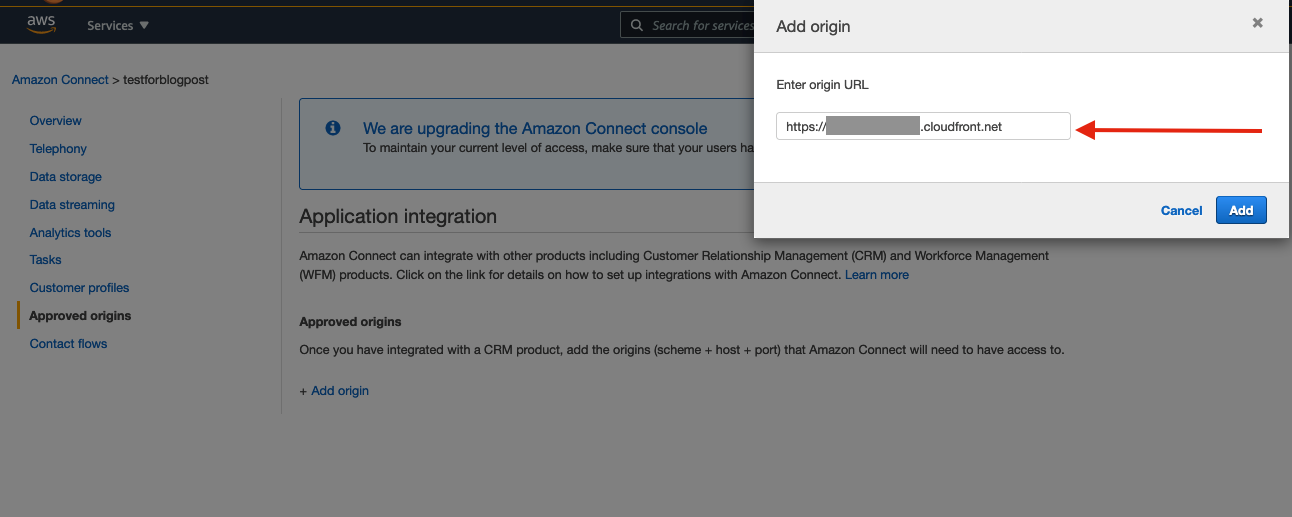Navigate to Analytics tools
This screenshot has height=517, width=1292.
70,233
